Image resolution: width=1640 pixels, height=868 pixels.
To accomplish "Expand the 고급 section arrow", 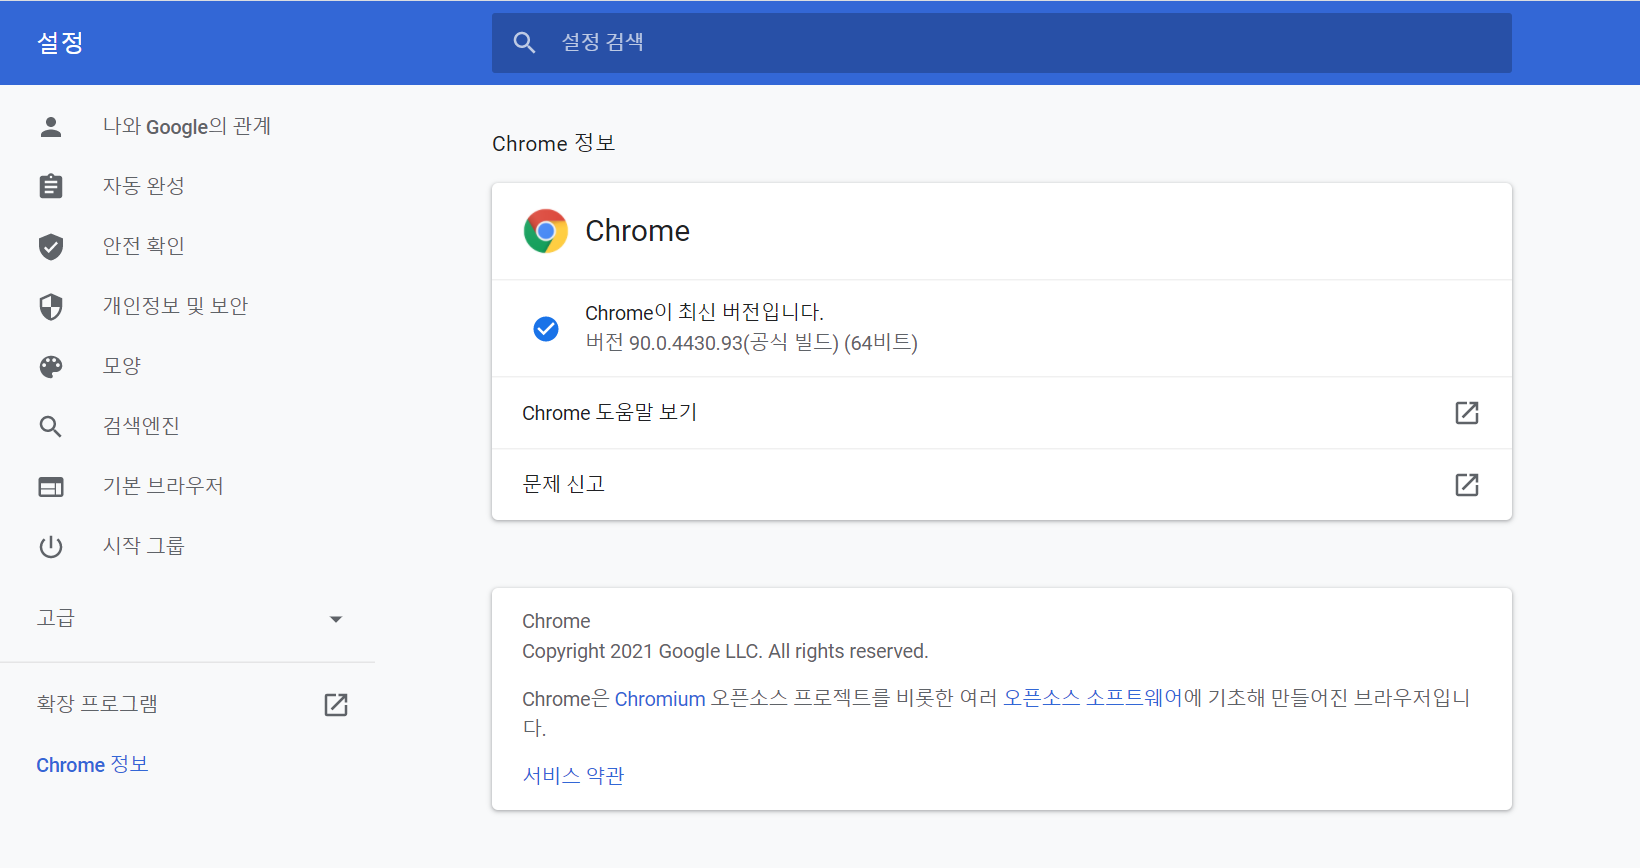I will (336, 619).
